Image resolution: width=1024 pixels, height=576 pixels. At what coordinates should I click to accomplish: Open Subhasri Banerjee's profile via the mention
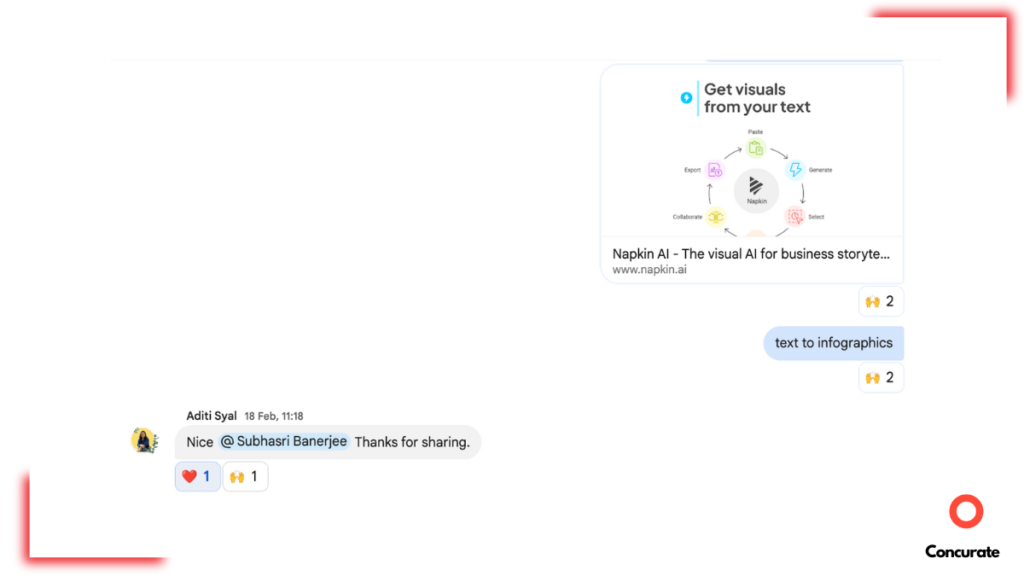[x=284, y=441]
